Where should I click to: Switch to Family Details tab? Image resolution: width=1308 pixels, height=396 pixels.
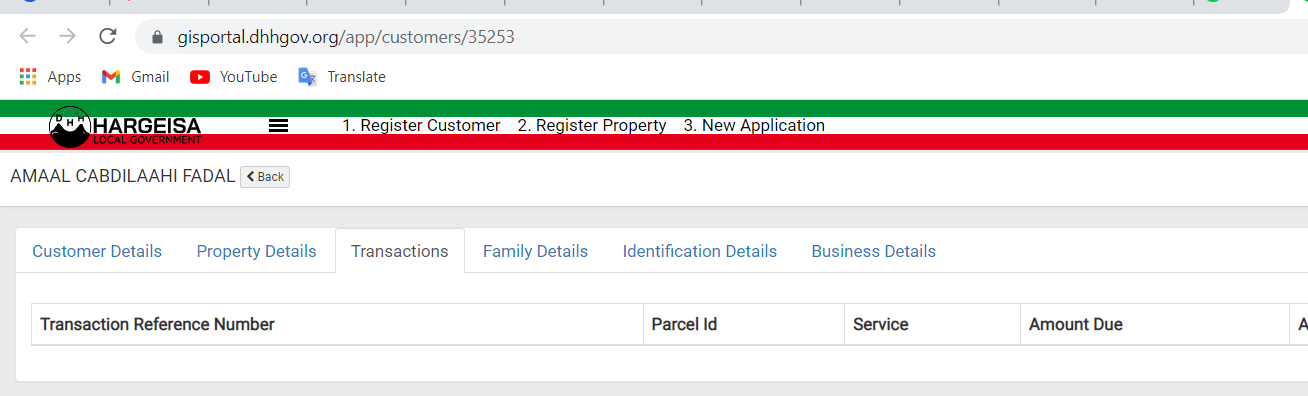click(x=535, y=251)
